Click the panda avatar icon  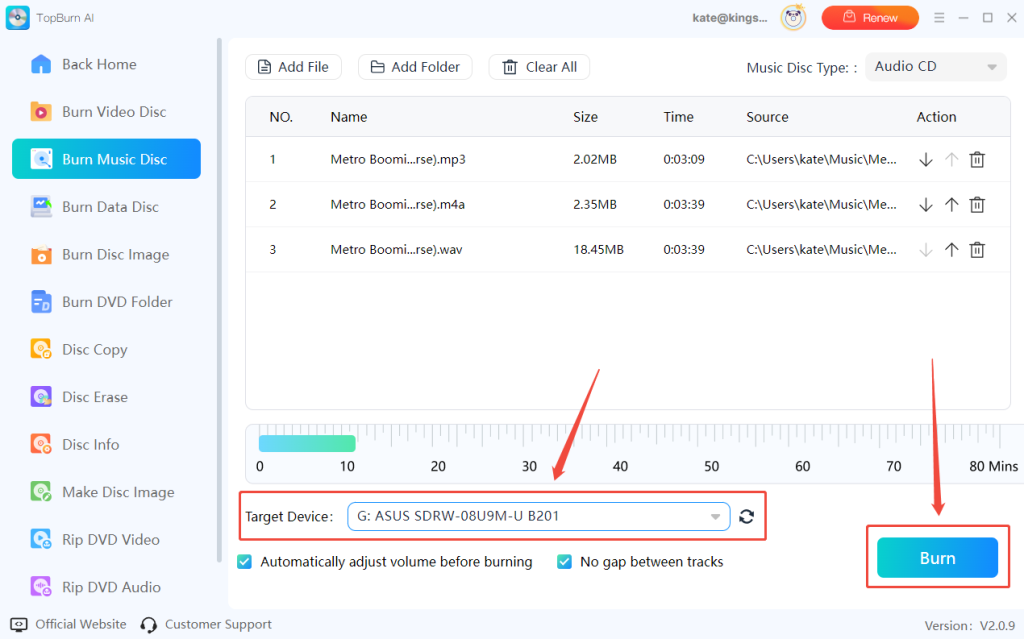click(x=794, y=18)
